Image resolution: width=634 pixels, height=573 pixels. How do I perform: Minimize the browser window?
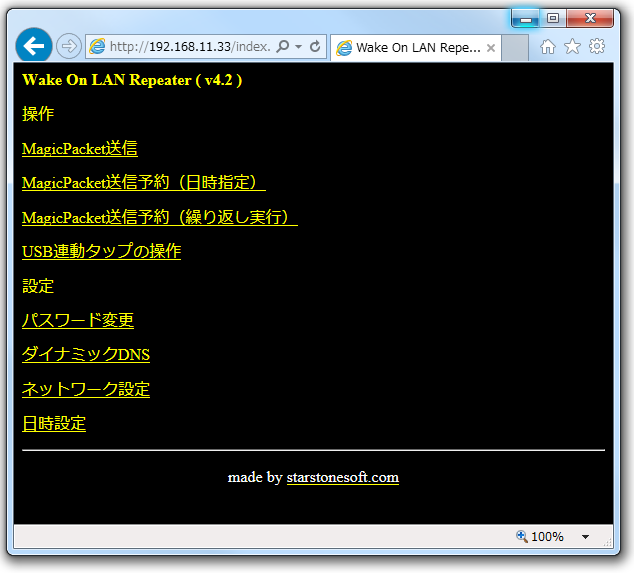pos(525,18)
